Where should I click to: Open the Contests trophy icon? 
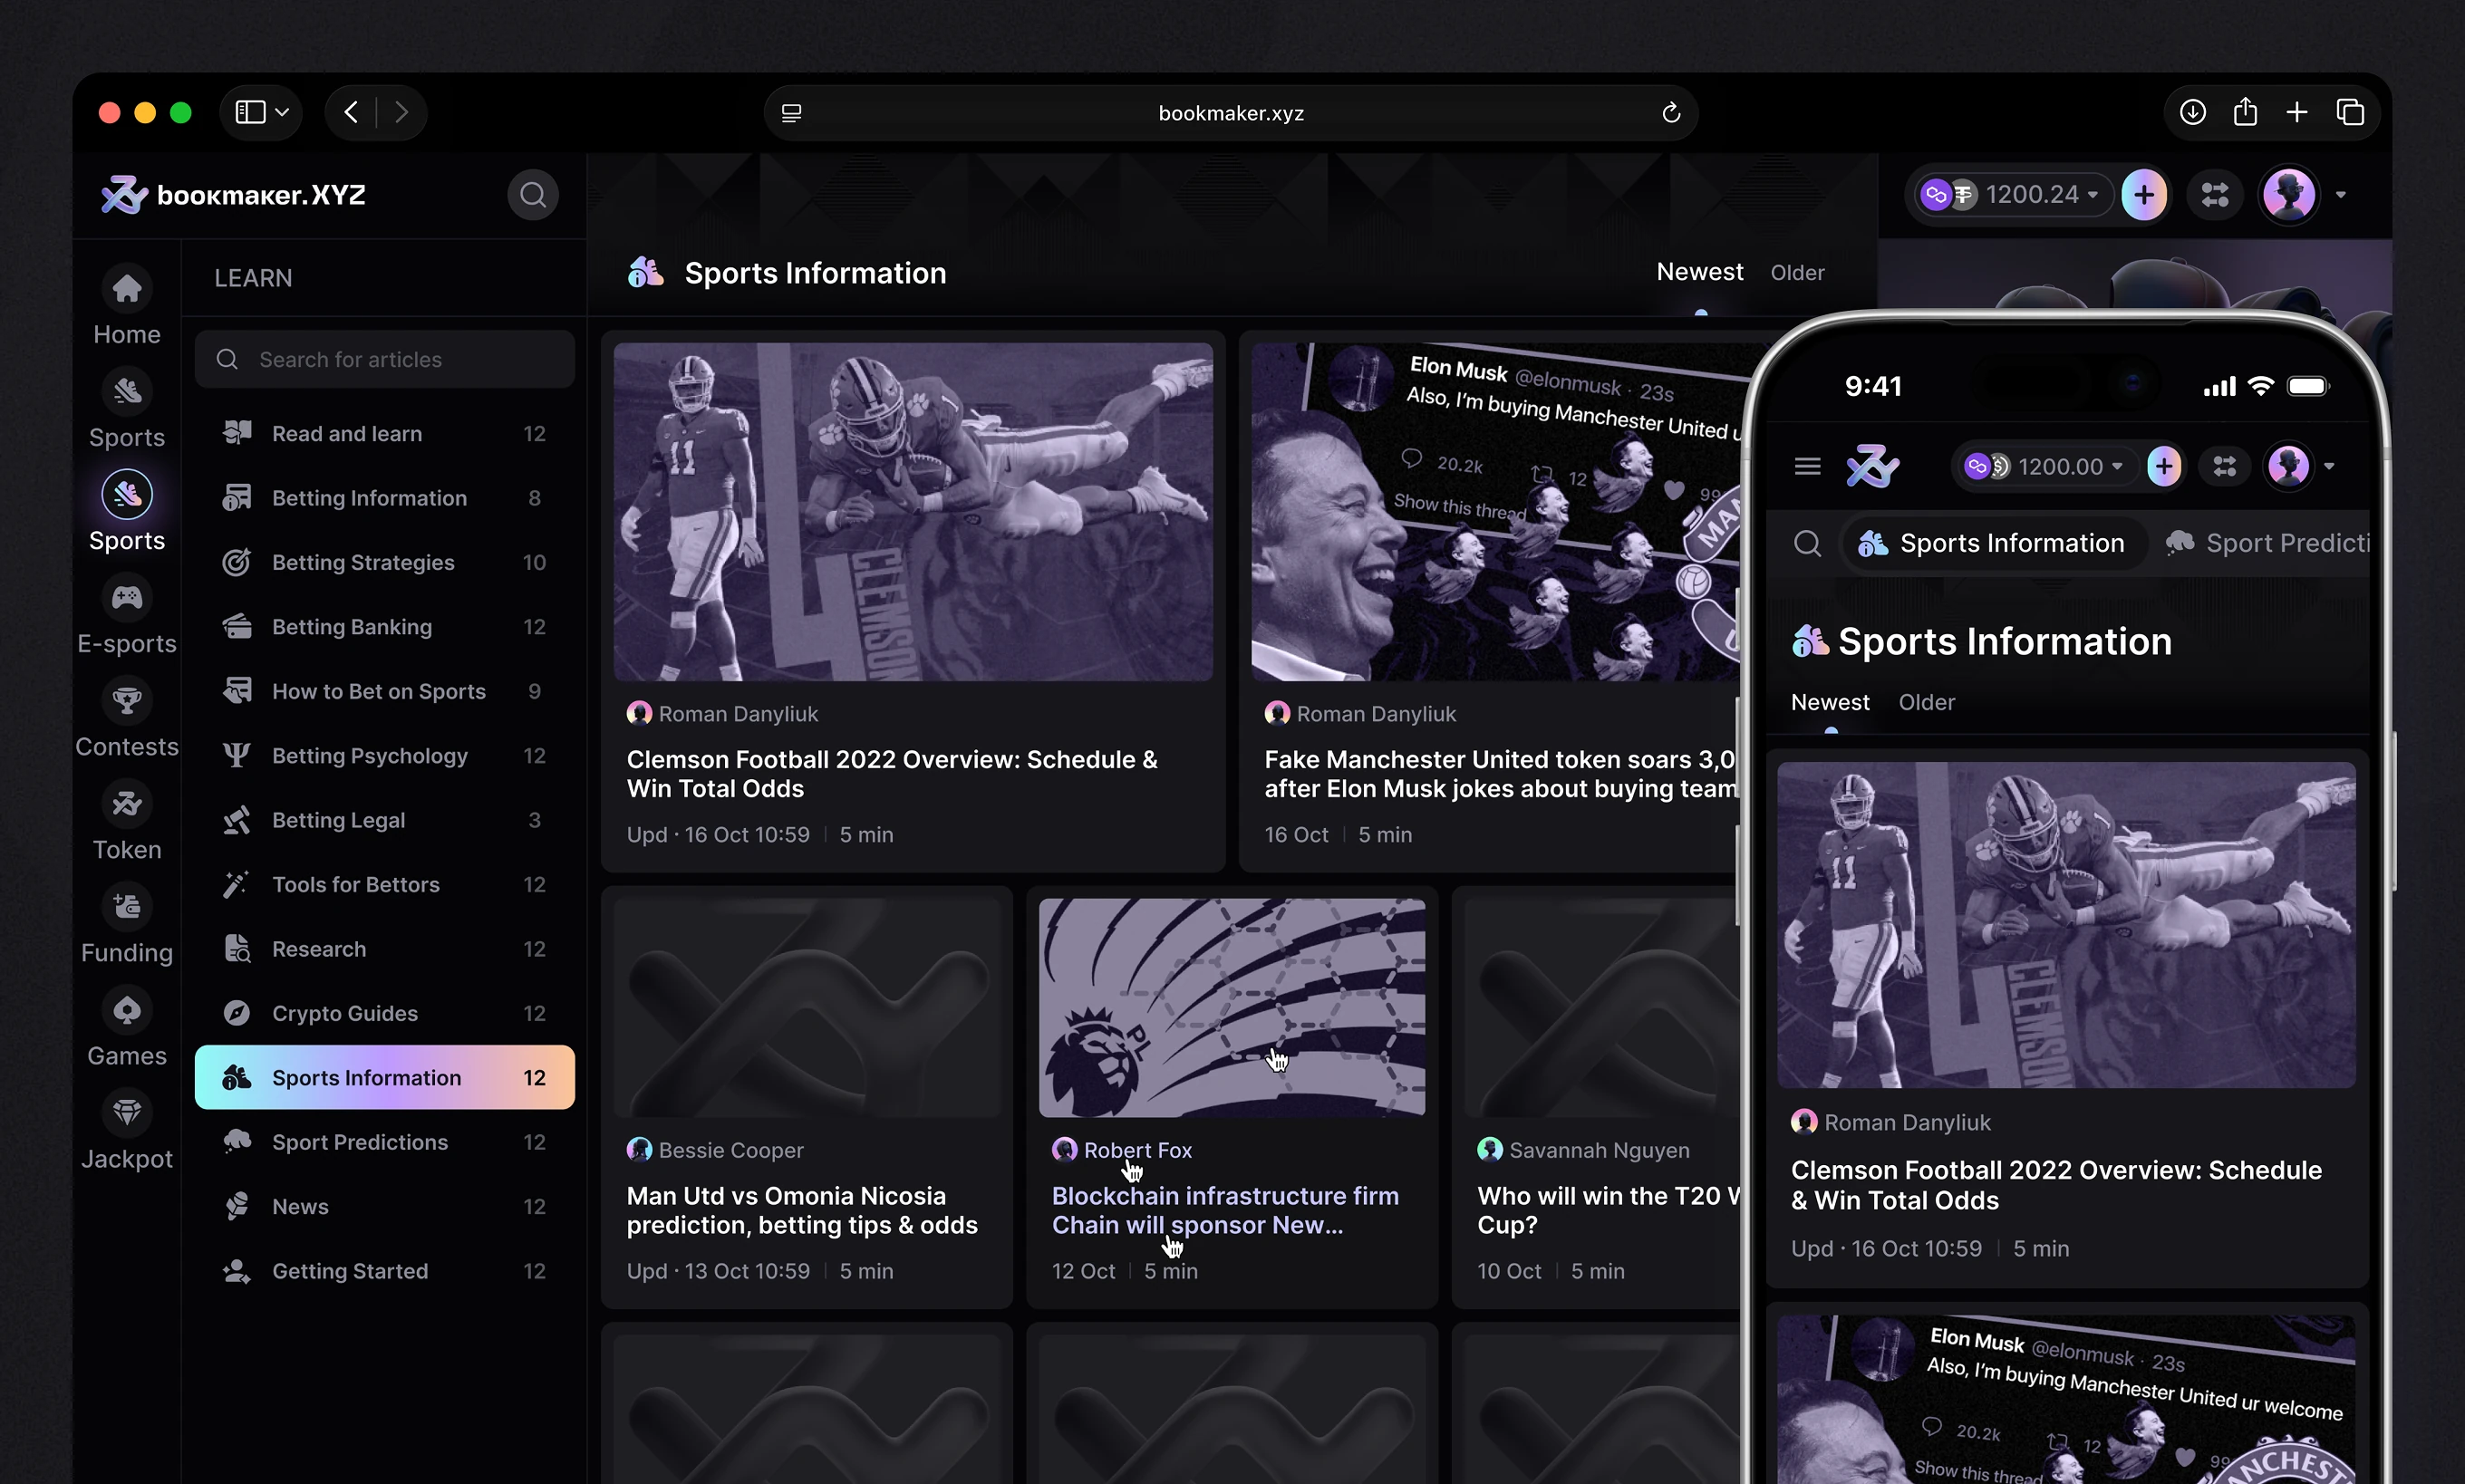pos(127,702)
